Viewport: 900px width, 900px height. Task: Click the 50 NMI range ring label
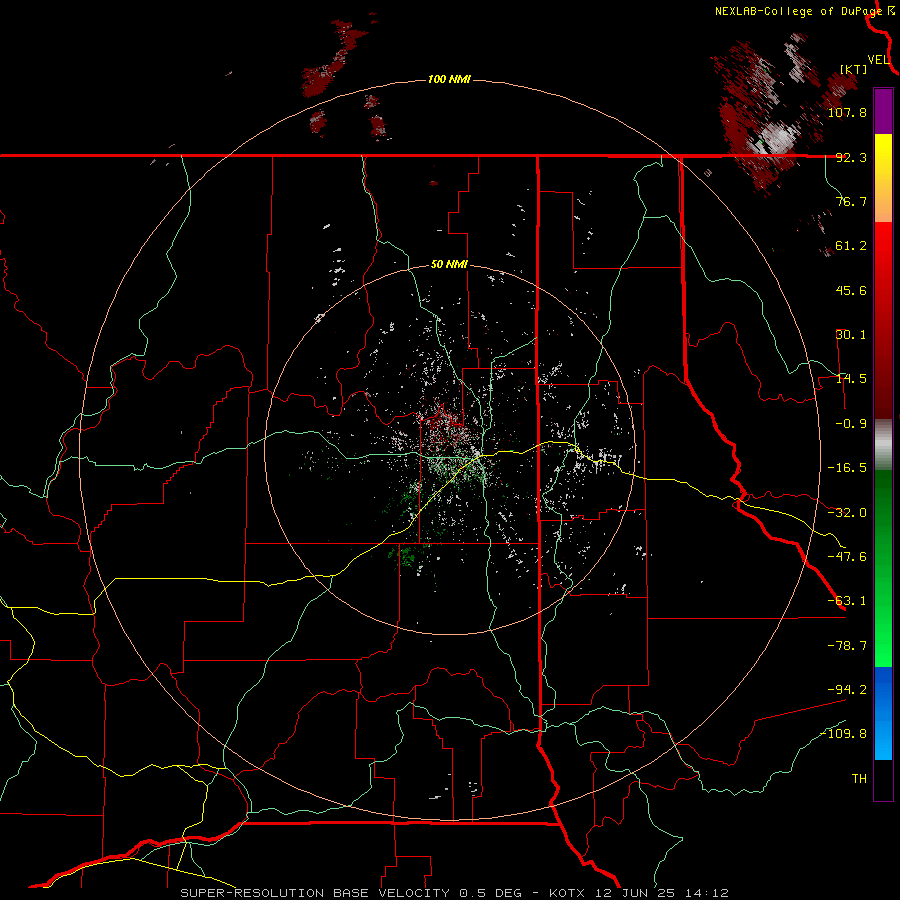[449, 265]
